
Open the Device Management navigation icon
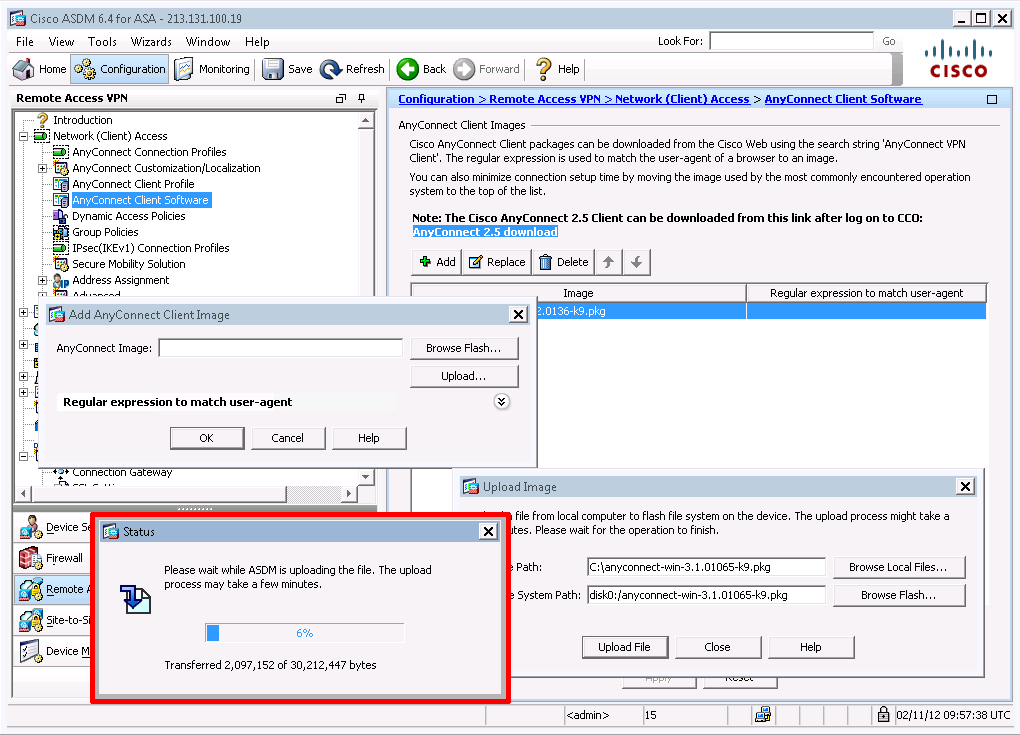coord(31,651)
